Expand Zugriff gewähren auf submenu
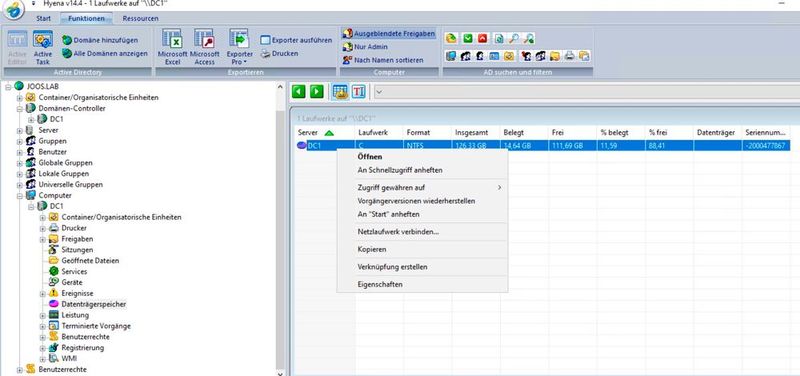 [x=422, y=187]
